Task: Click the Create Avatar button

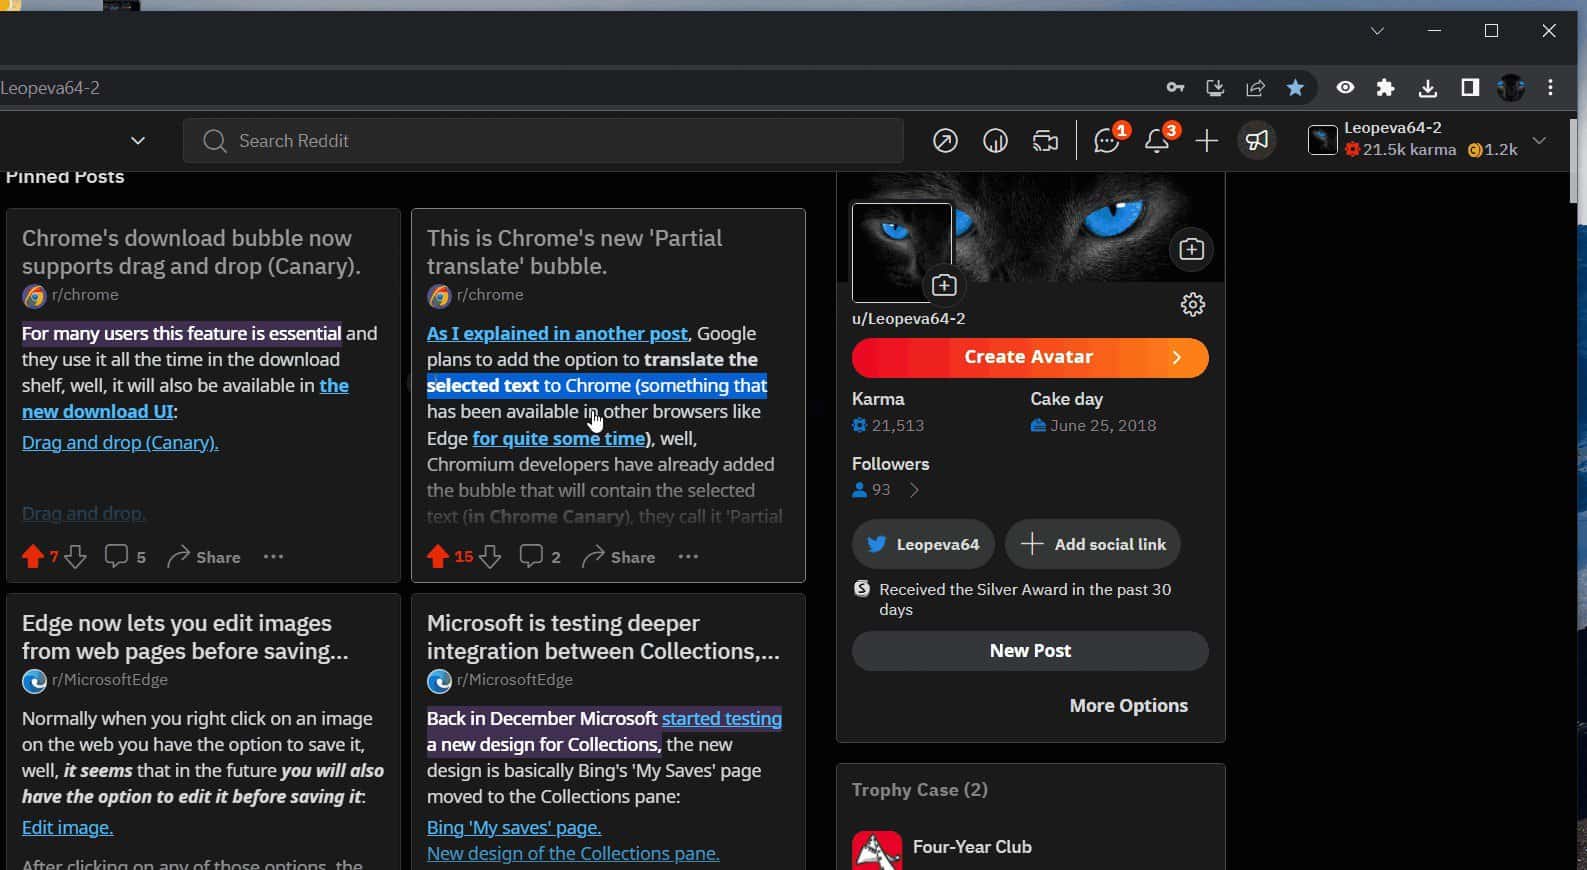Action: [1030, 358]
